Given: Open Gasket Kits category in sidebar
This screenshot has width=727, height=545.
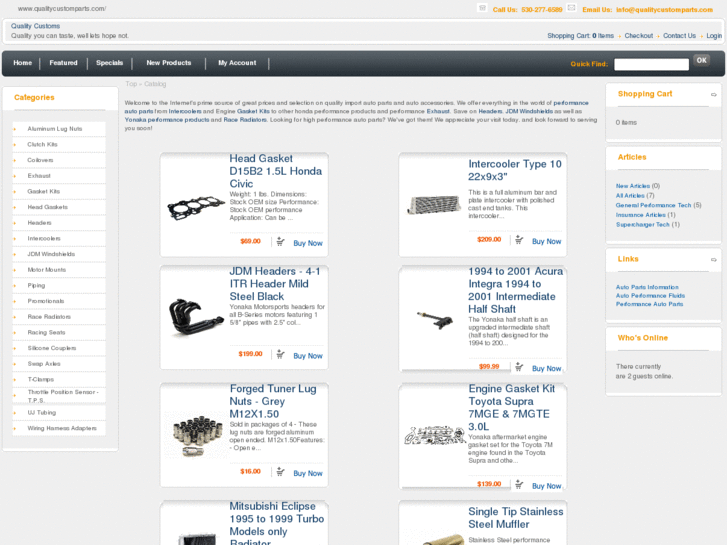Looking at the screenshot, I should pos(44,192).
